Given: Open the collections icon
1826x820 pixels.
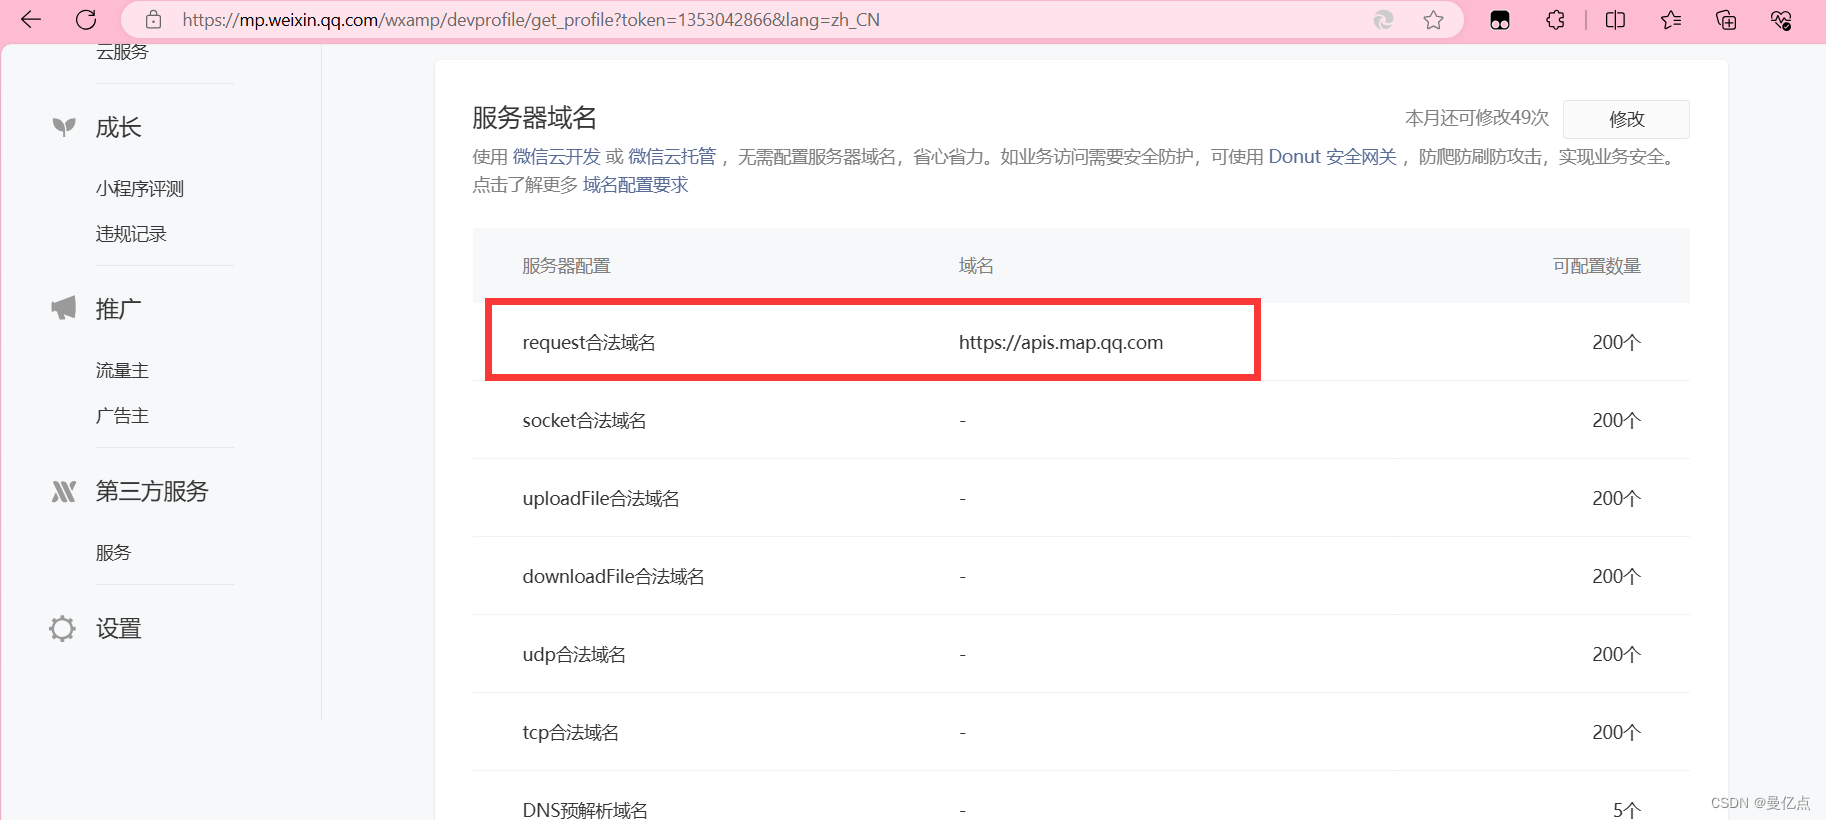Looking at the screenshot, I should (x=1726, y=20).
